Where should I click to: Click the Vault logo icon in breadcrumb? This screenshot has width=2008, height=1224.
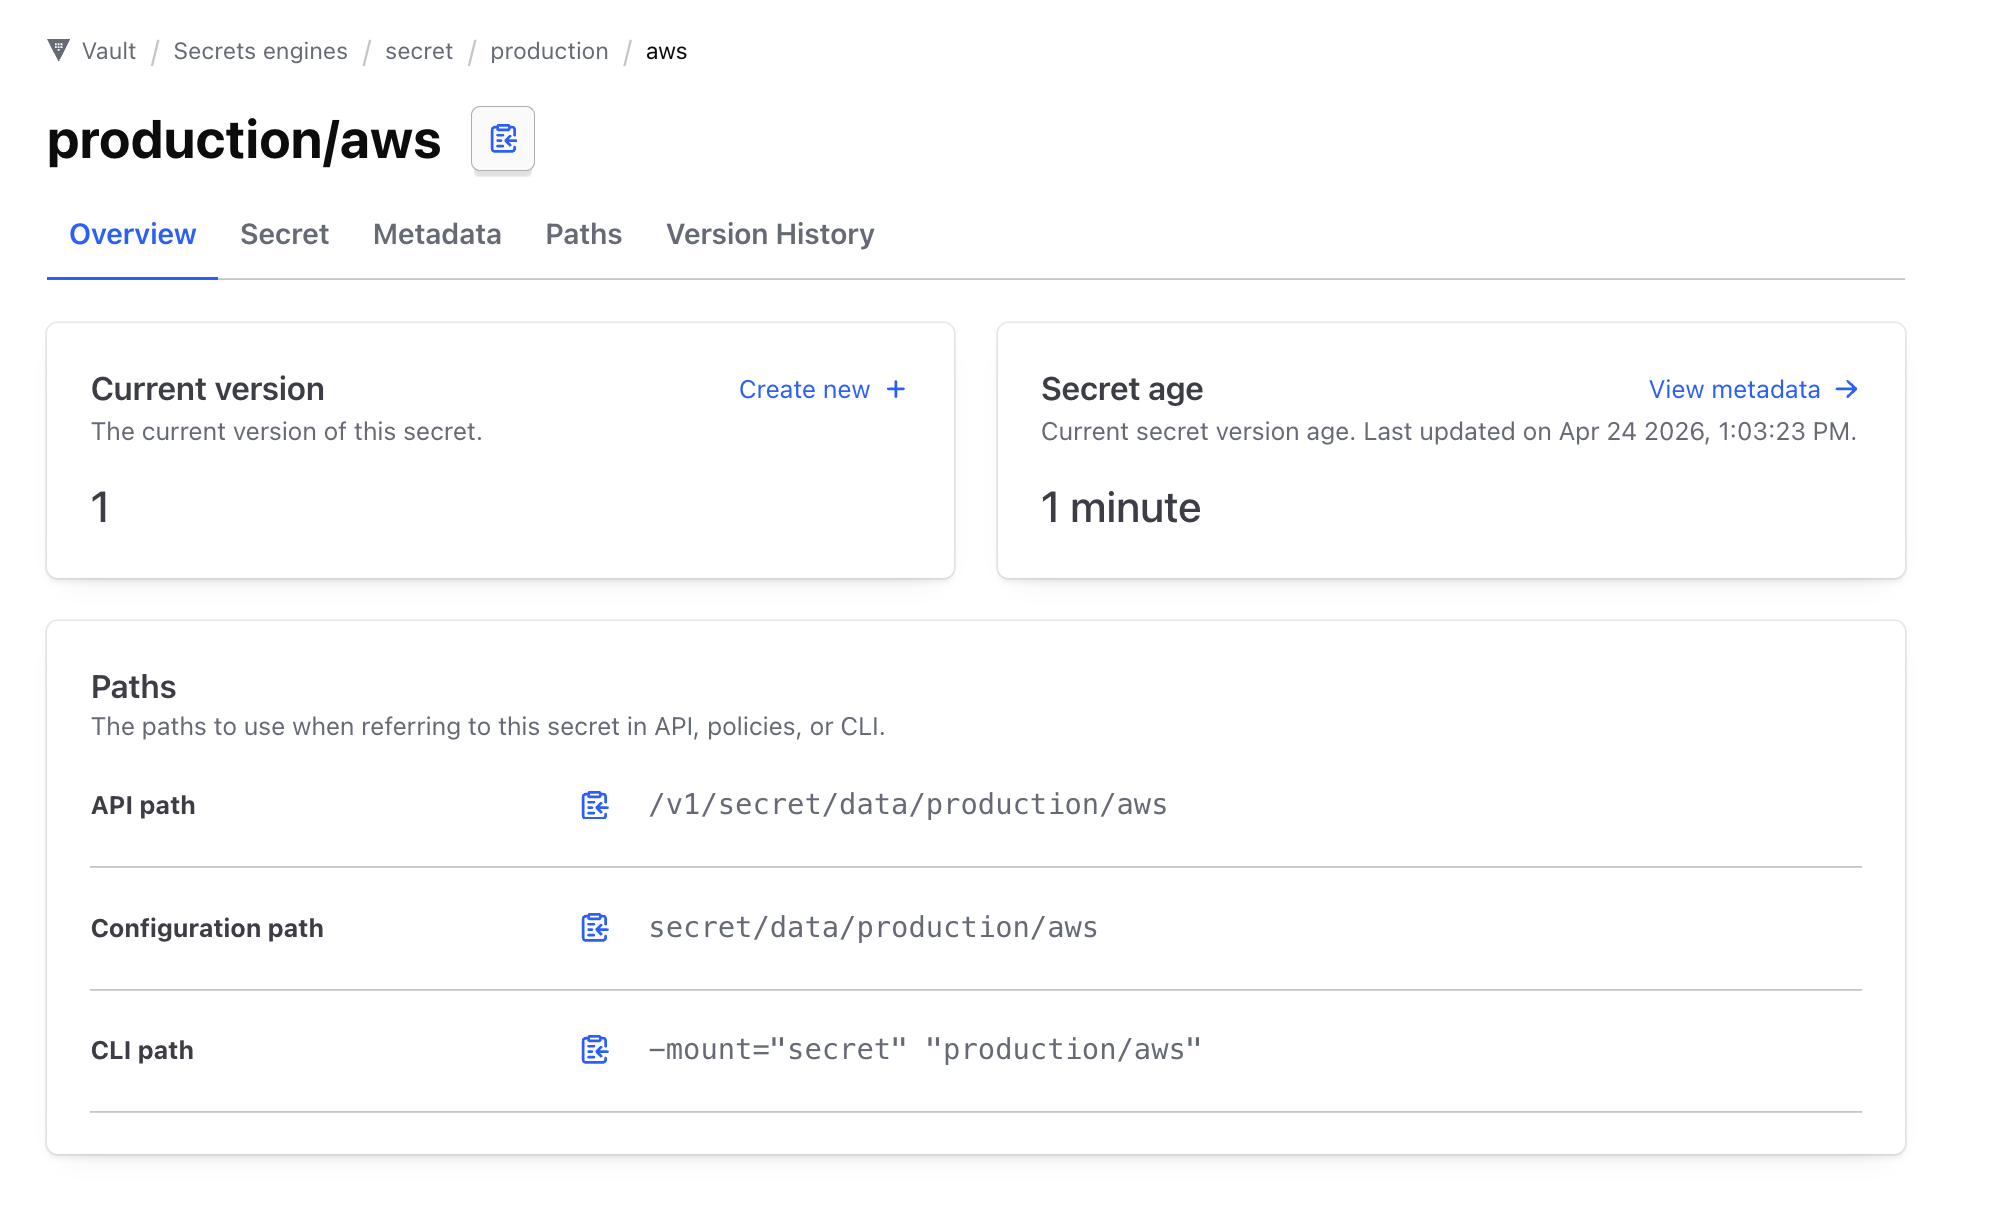click(59, 50)
